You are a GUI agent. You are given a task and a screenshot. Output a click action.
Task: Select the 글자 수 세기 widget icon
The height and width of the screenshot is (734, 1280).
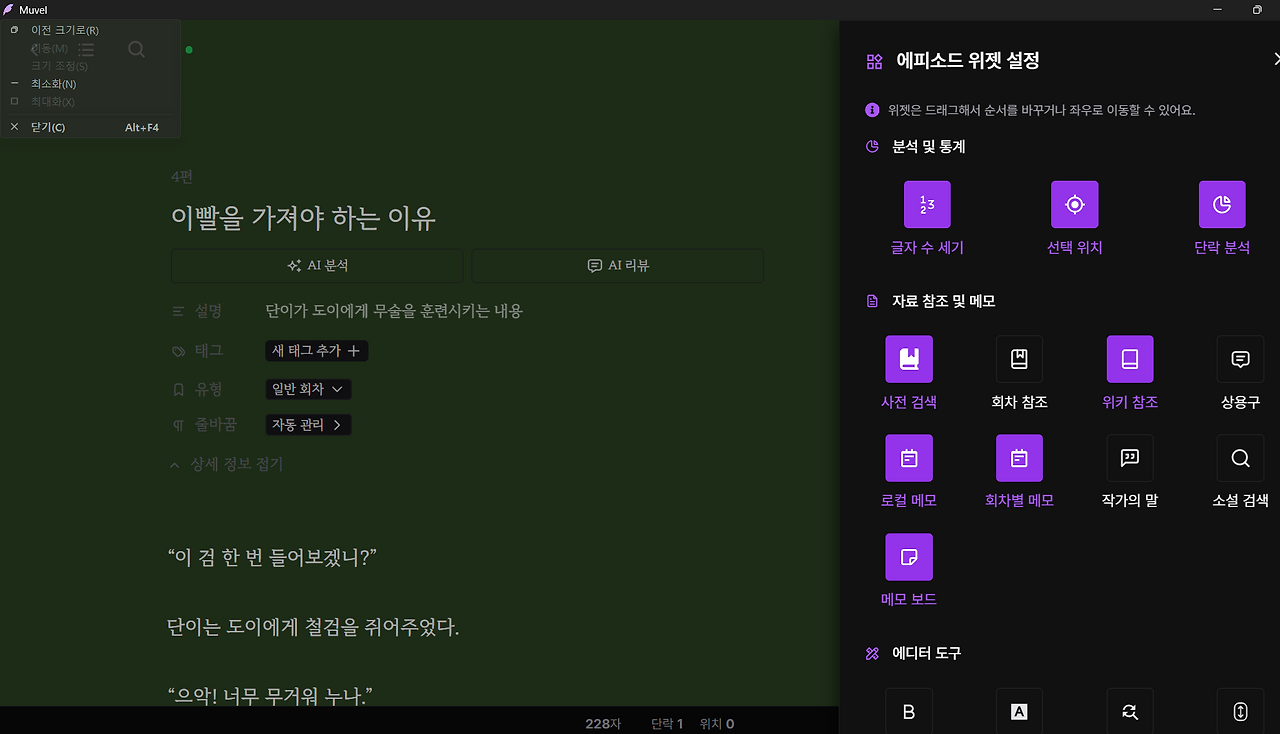click(x=927, y=204)
